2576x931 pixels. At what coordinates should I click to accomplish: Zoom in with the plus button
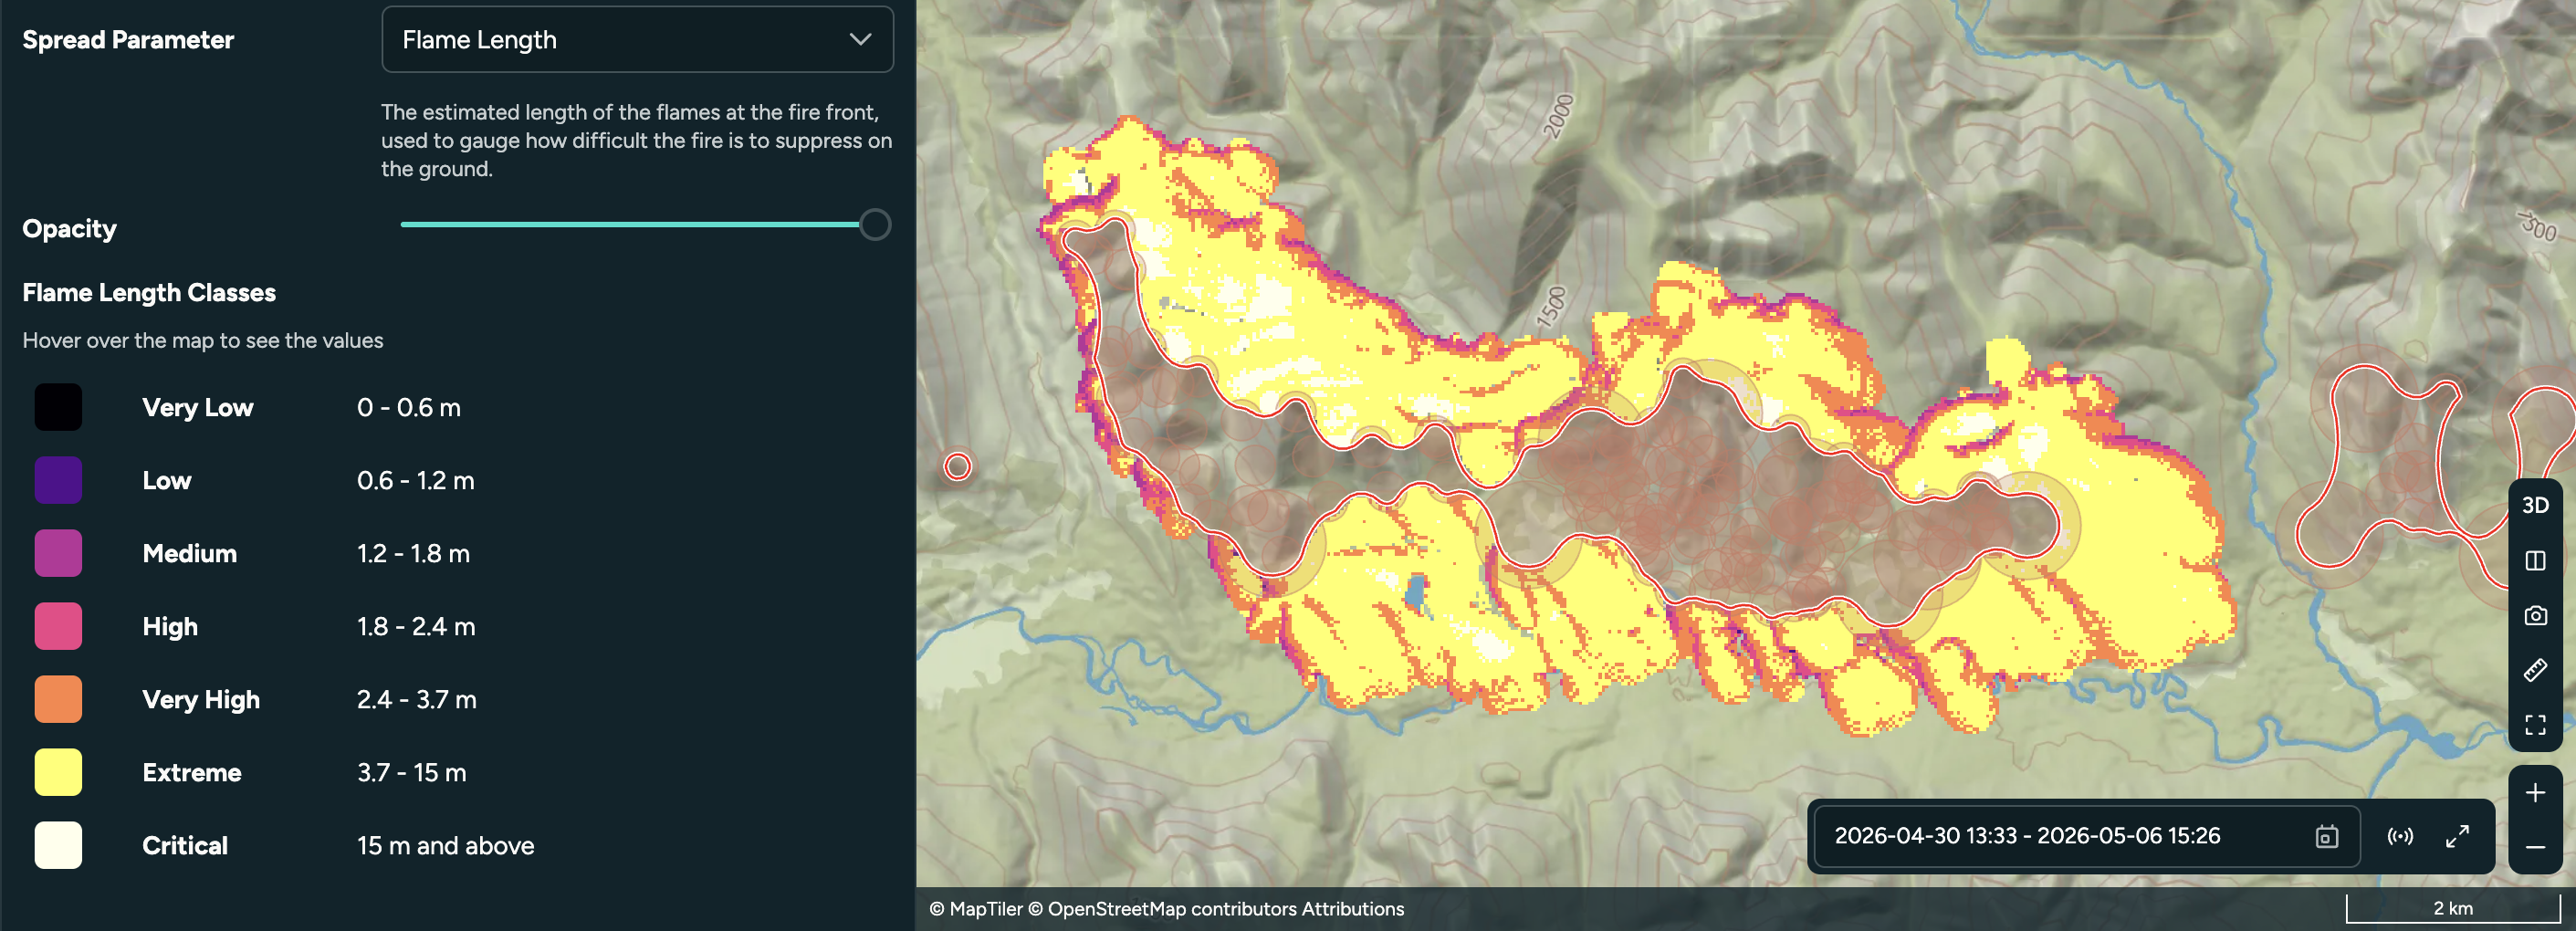(2534, 793)
